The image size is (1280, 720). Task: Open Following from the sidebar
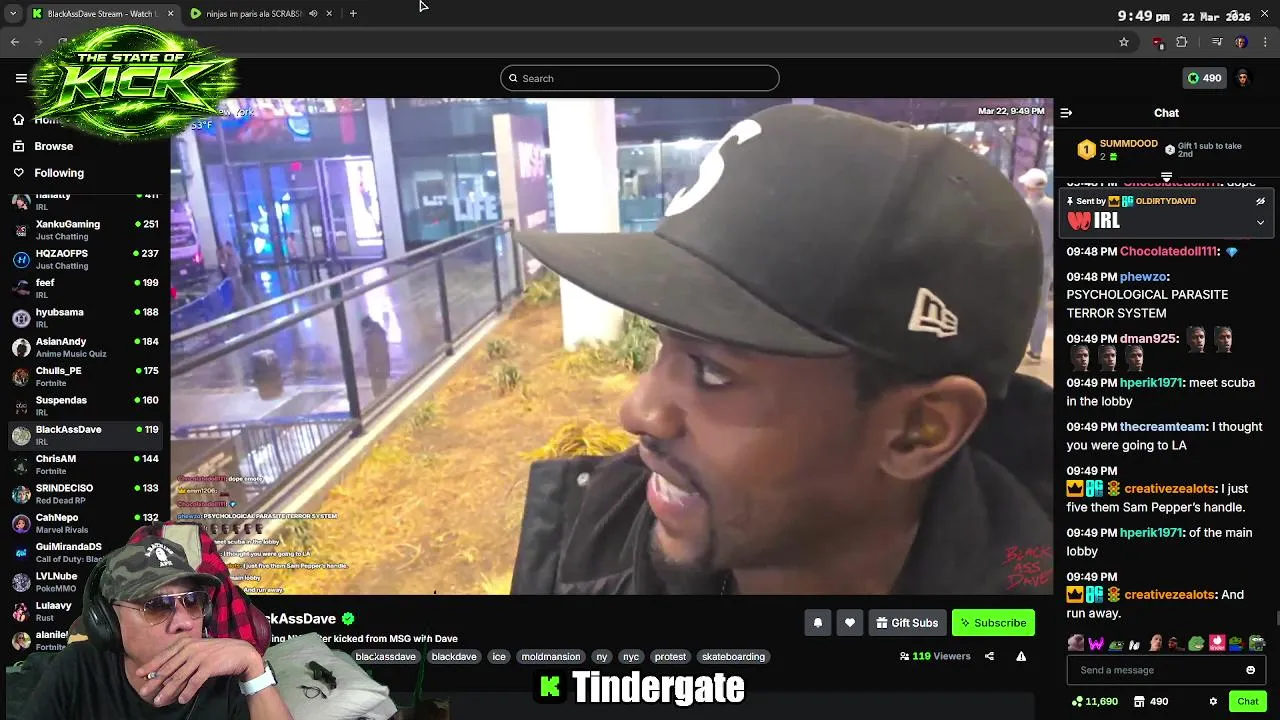(x=59, y=173)
